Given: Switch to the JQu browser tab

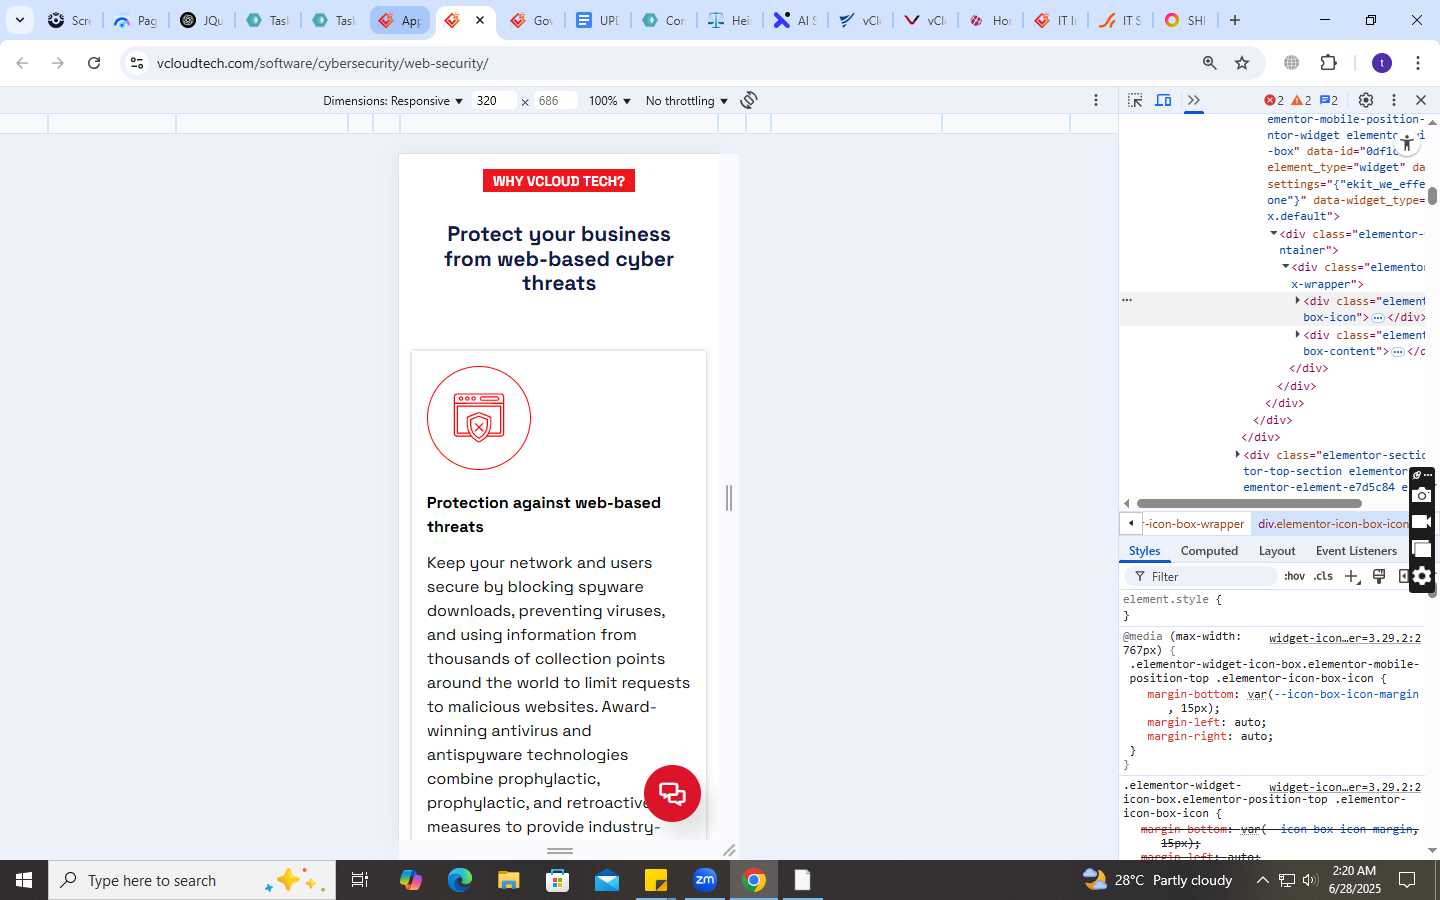Looking at the screenshot, I should click(201, 20).
